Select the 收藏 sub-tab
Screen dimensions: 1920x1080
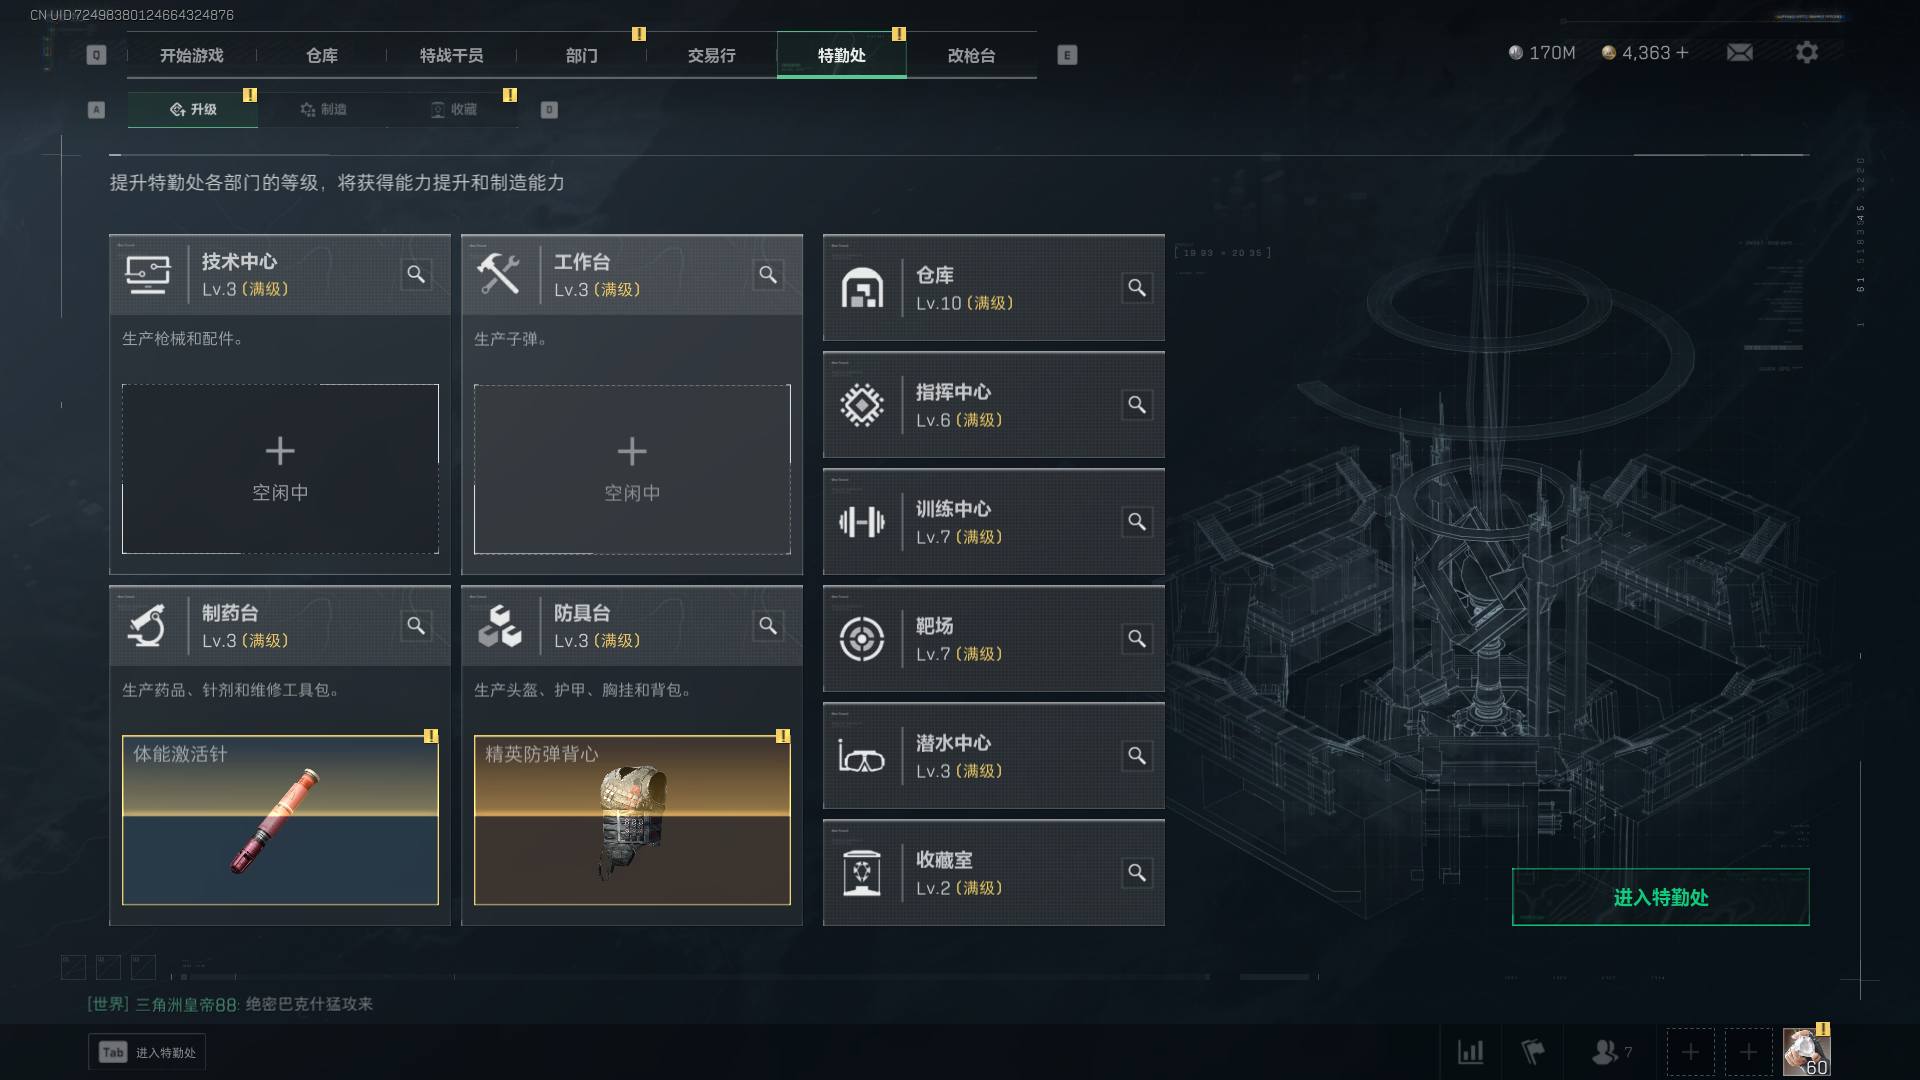[x=453, y=109]
